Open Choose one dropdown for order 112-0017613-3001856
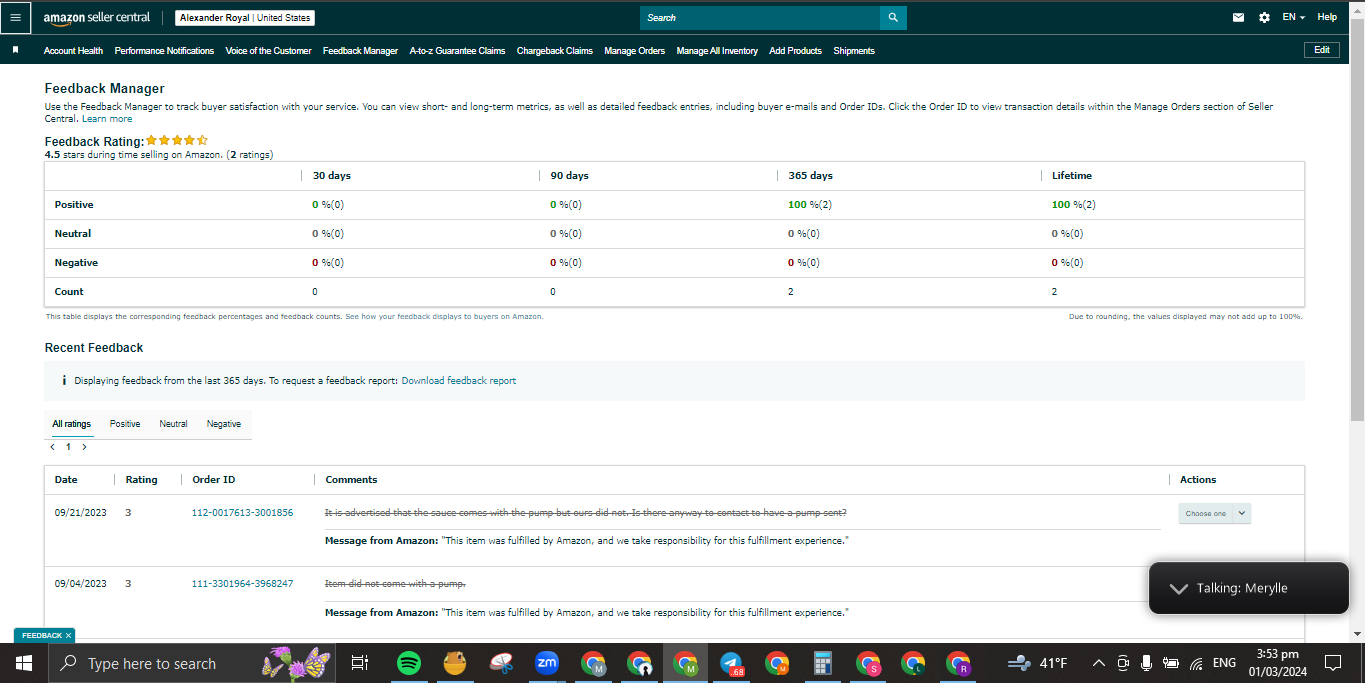The height and width of the screenshot is (683, 1365). click(x=1214, y=513)
